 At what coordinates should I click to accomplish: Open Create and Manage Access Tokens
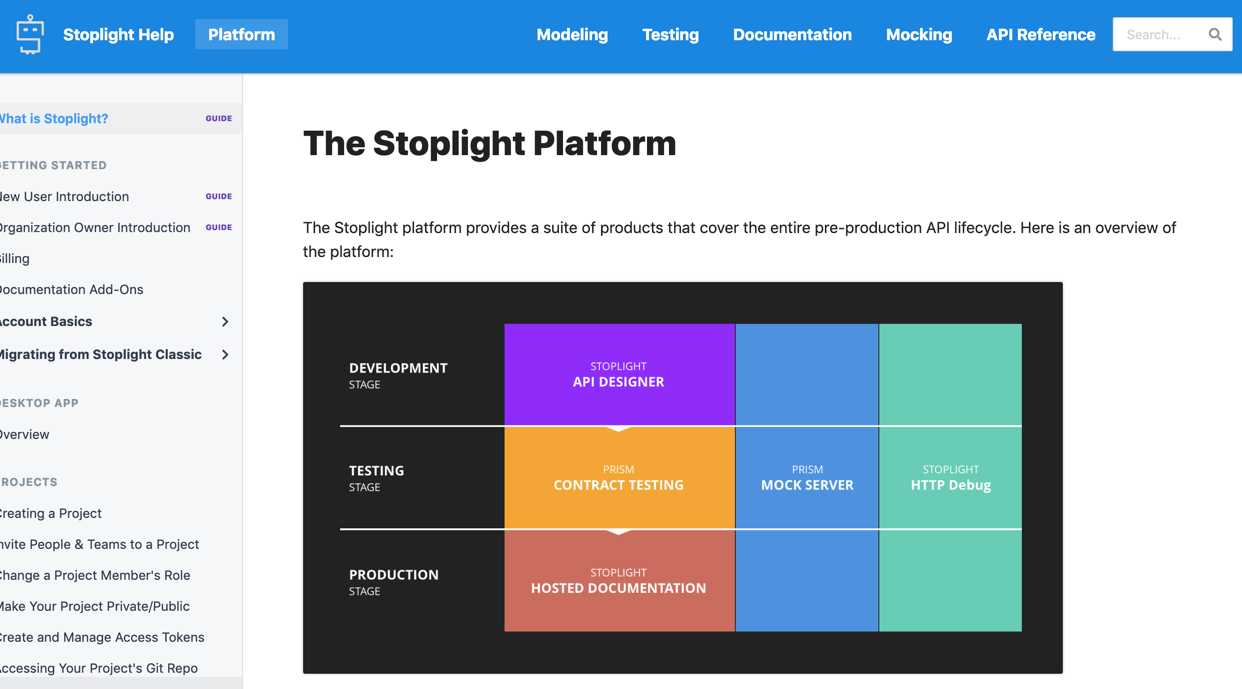pos(102,637)
